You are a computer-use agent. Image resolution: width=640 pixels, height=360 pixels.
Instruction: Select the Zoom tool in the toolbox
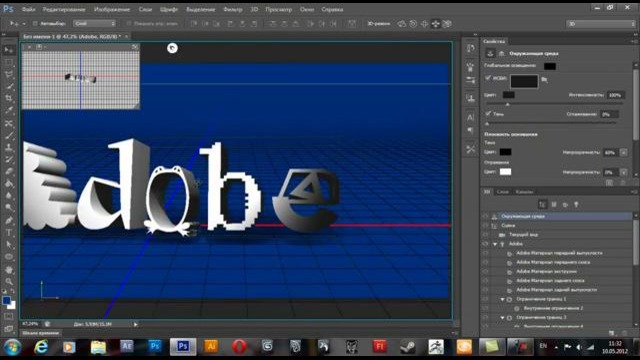[9, 281]
